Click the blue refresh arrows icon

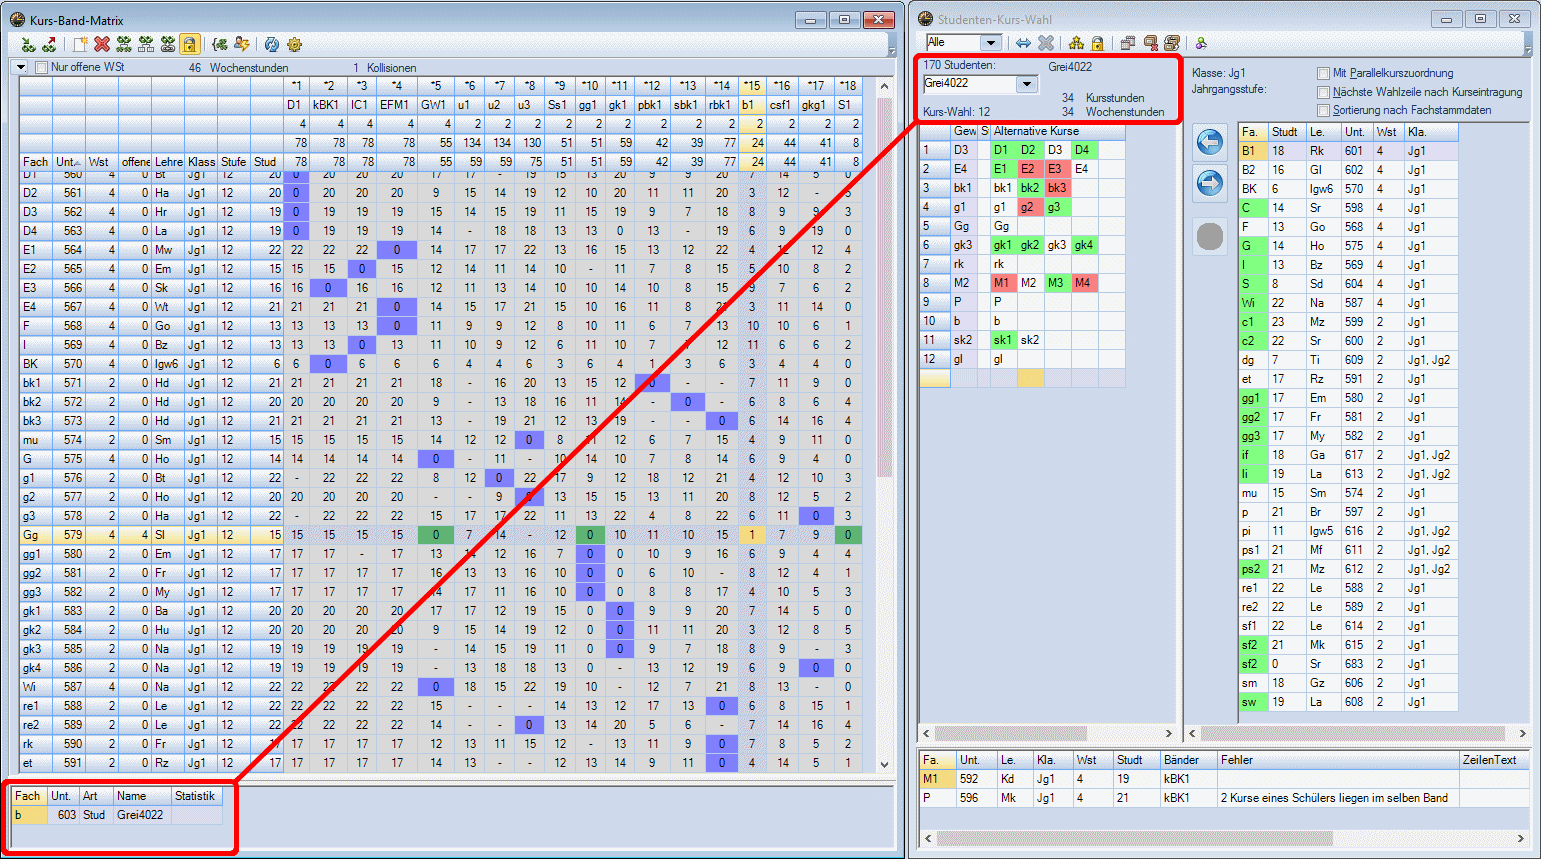pos(271,44)
